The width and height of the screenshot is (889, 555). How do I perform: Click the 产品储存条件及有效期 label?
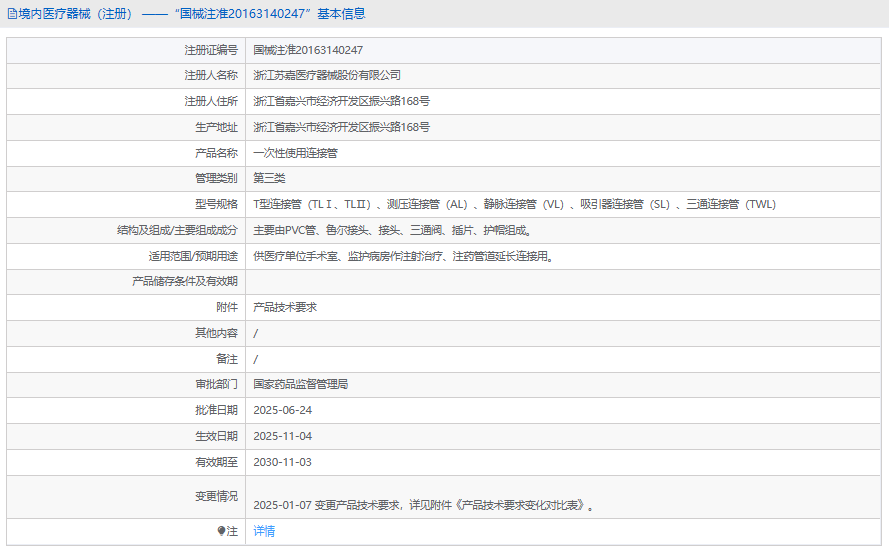tap(185, 281)
